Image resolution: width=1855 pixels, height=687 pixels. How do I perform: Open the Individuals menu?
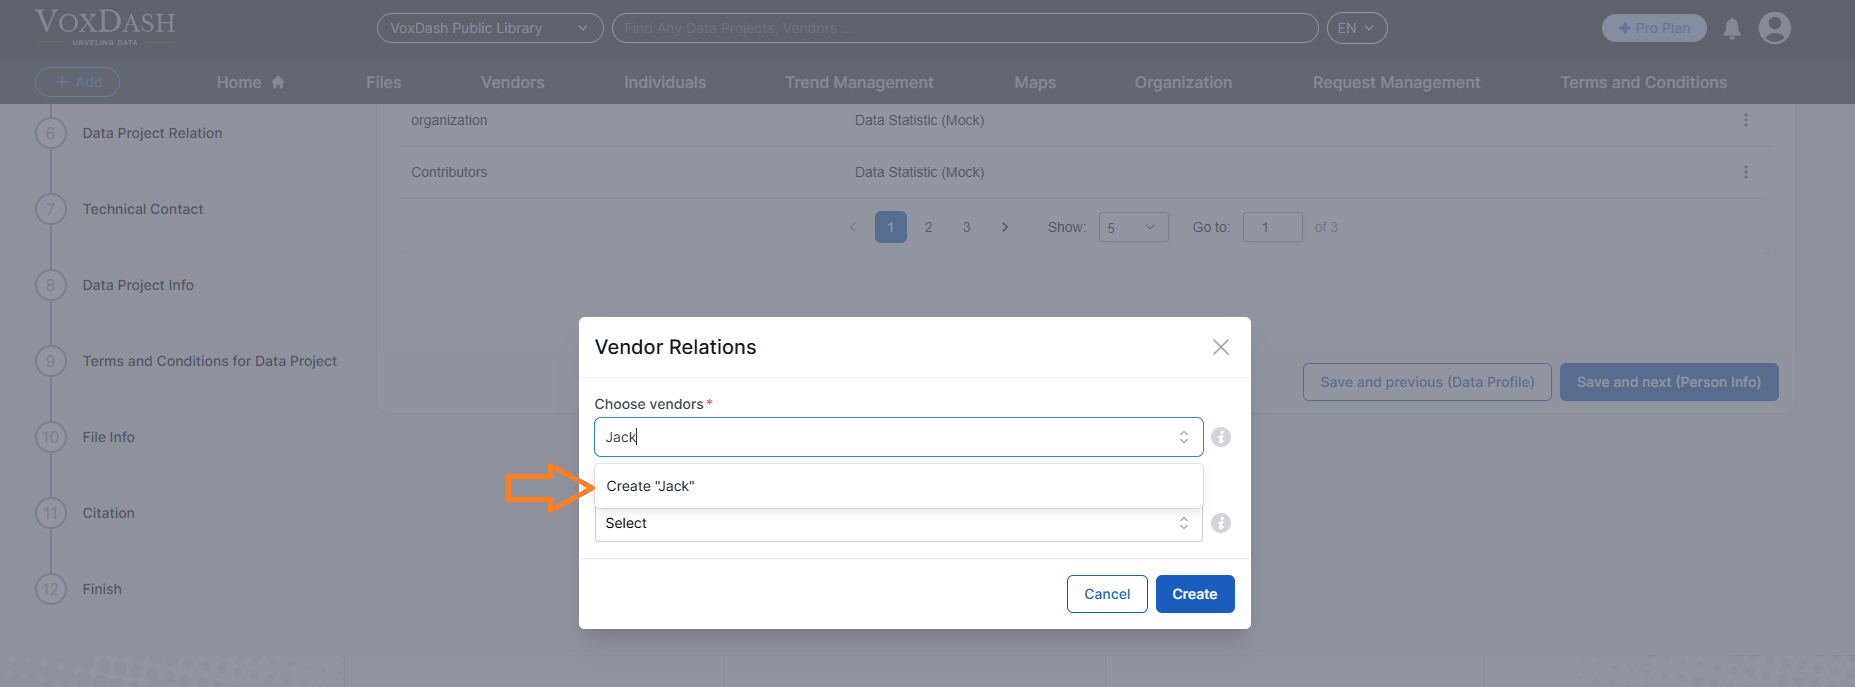tap(665, 82)
